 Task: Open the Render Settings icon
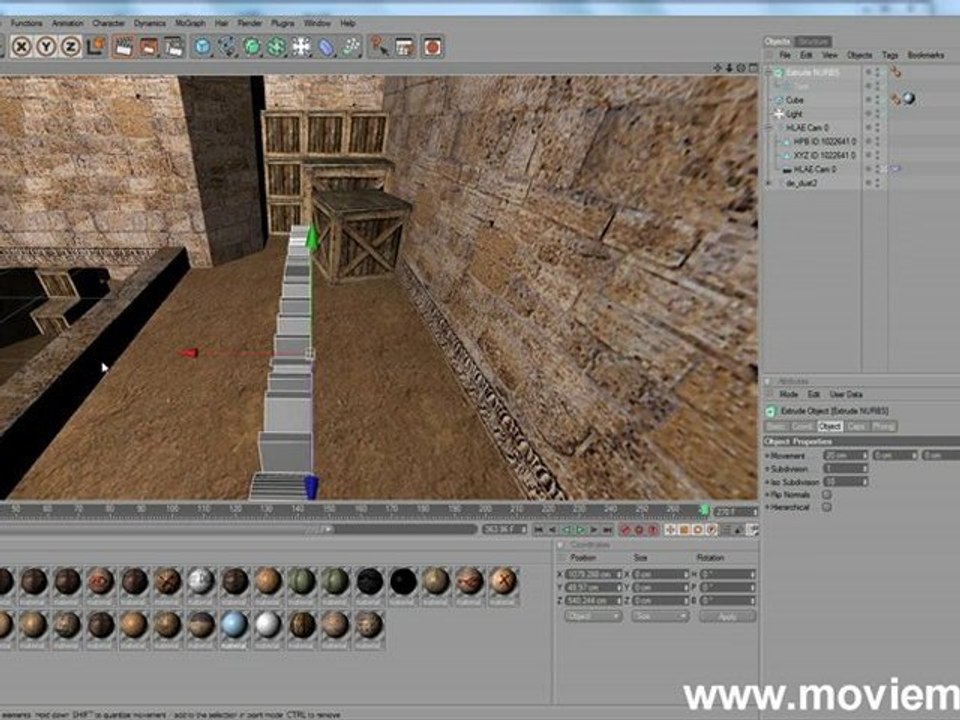[x=174, y=47]
